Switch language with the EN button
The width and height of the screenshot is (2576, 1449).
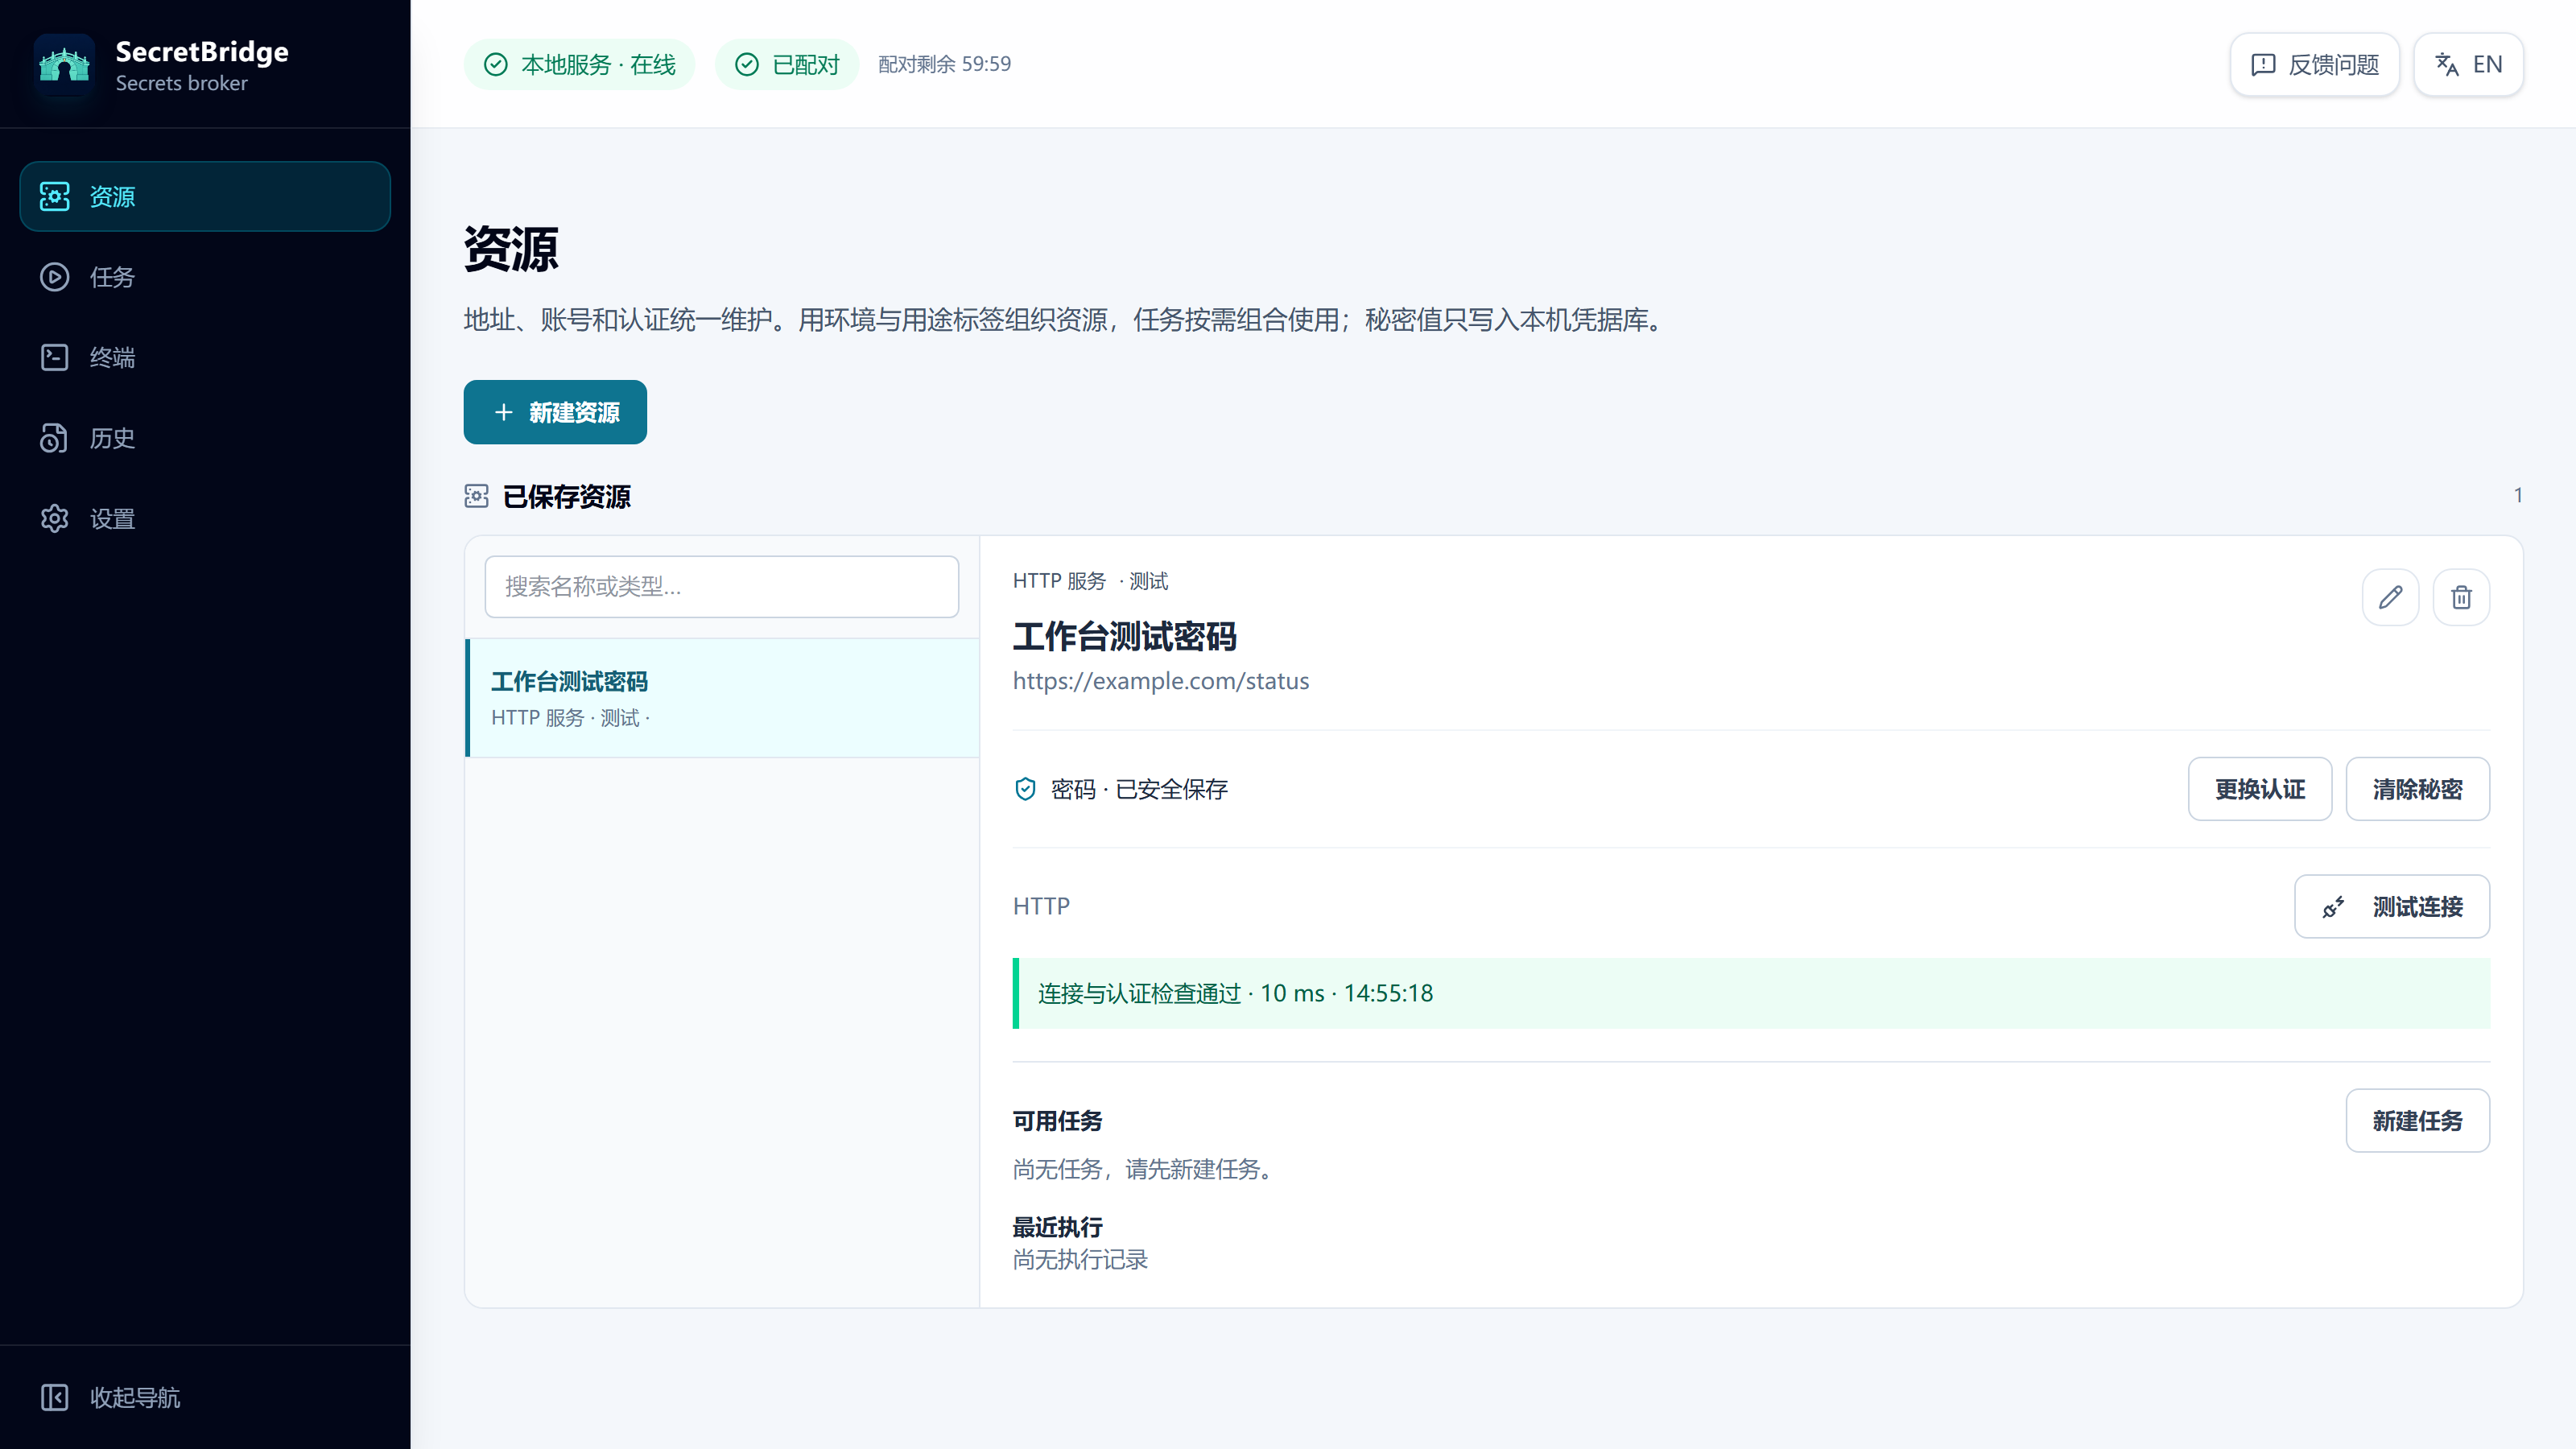pos(2468,65)
